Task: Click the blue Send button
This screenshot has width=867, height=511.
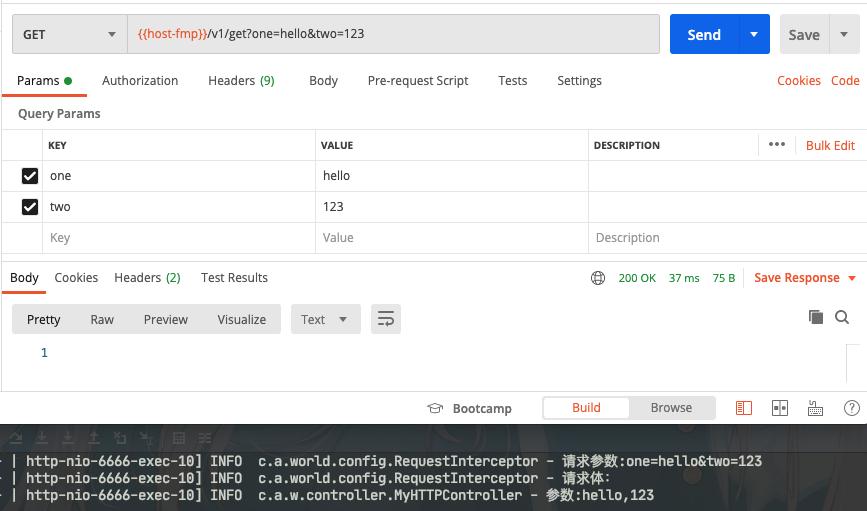Action: pyautogui.click(x=704, y=34)
